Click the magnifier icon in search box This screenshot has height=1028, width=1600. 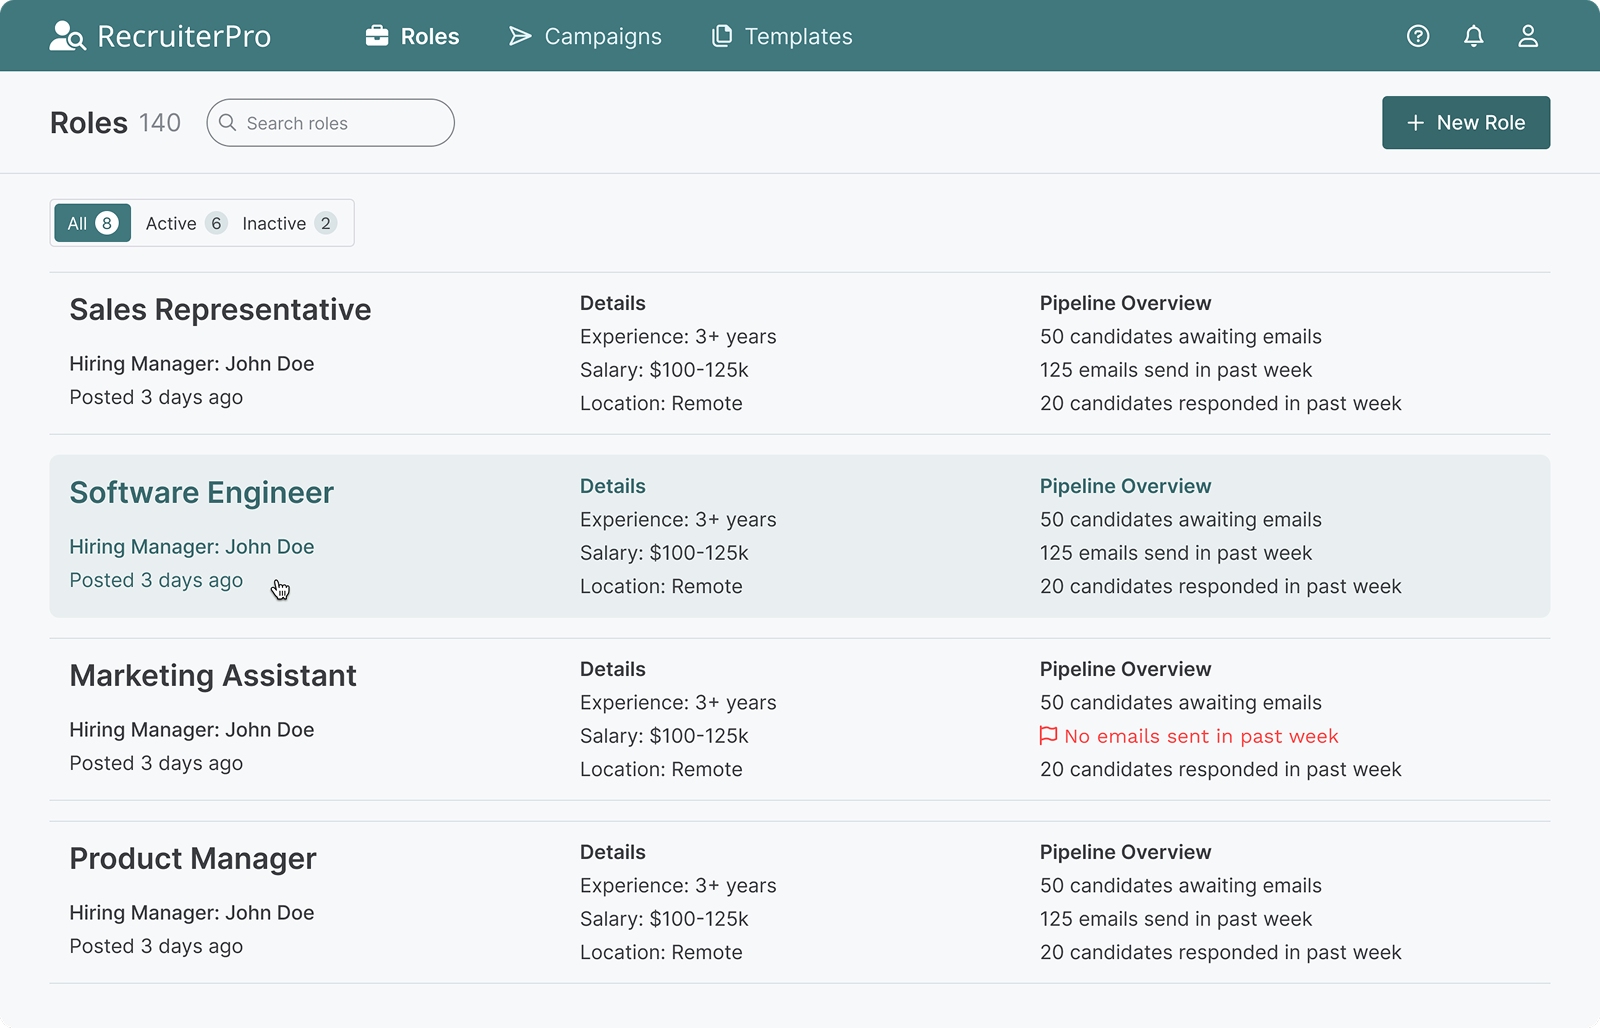pyautogui.click(x=228, y=123)
